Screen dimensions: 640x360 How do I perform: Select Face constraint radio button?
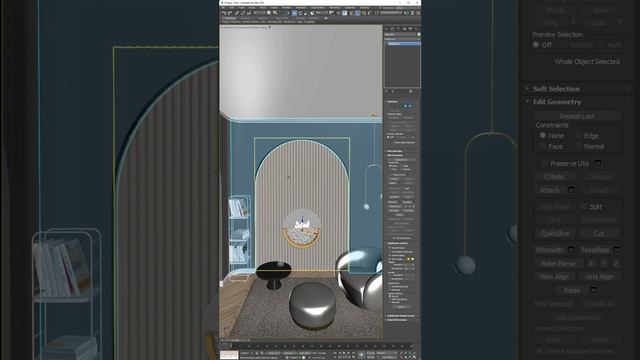click(390, 169)
